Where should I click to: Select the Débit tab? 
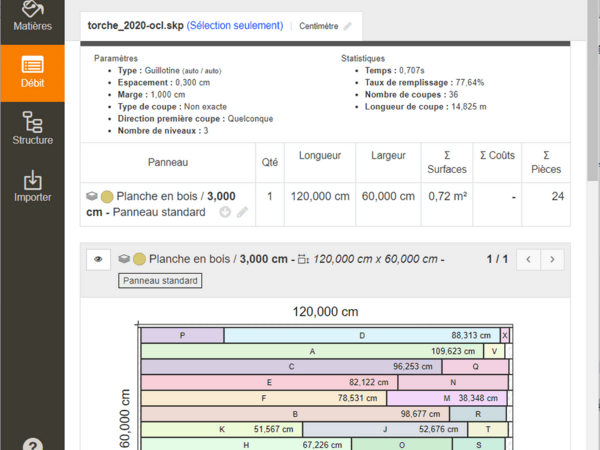pos(32,73)
